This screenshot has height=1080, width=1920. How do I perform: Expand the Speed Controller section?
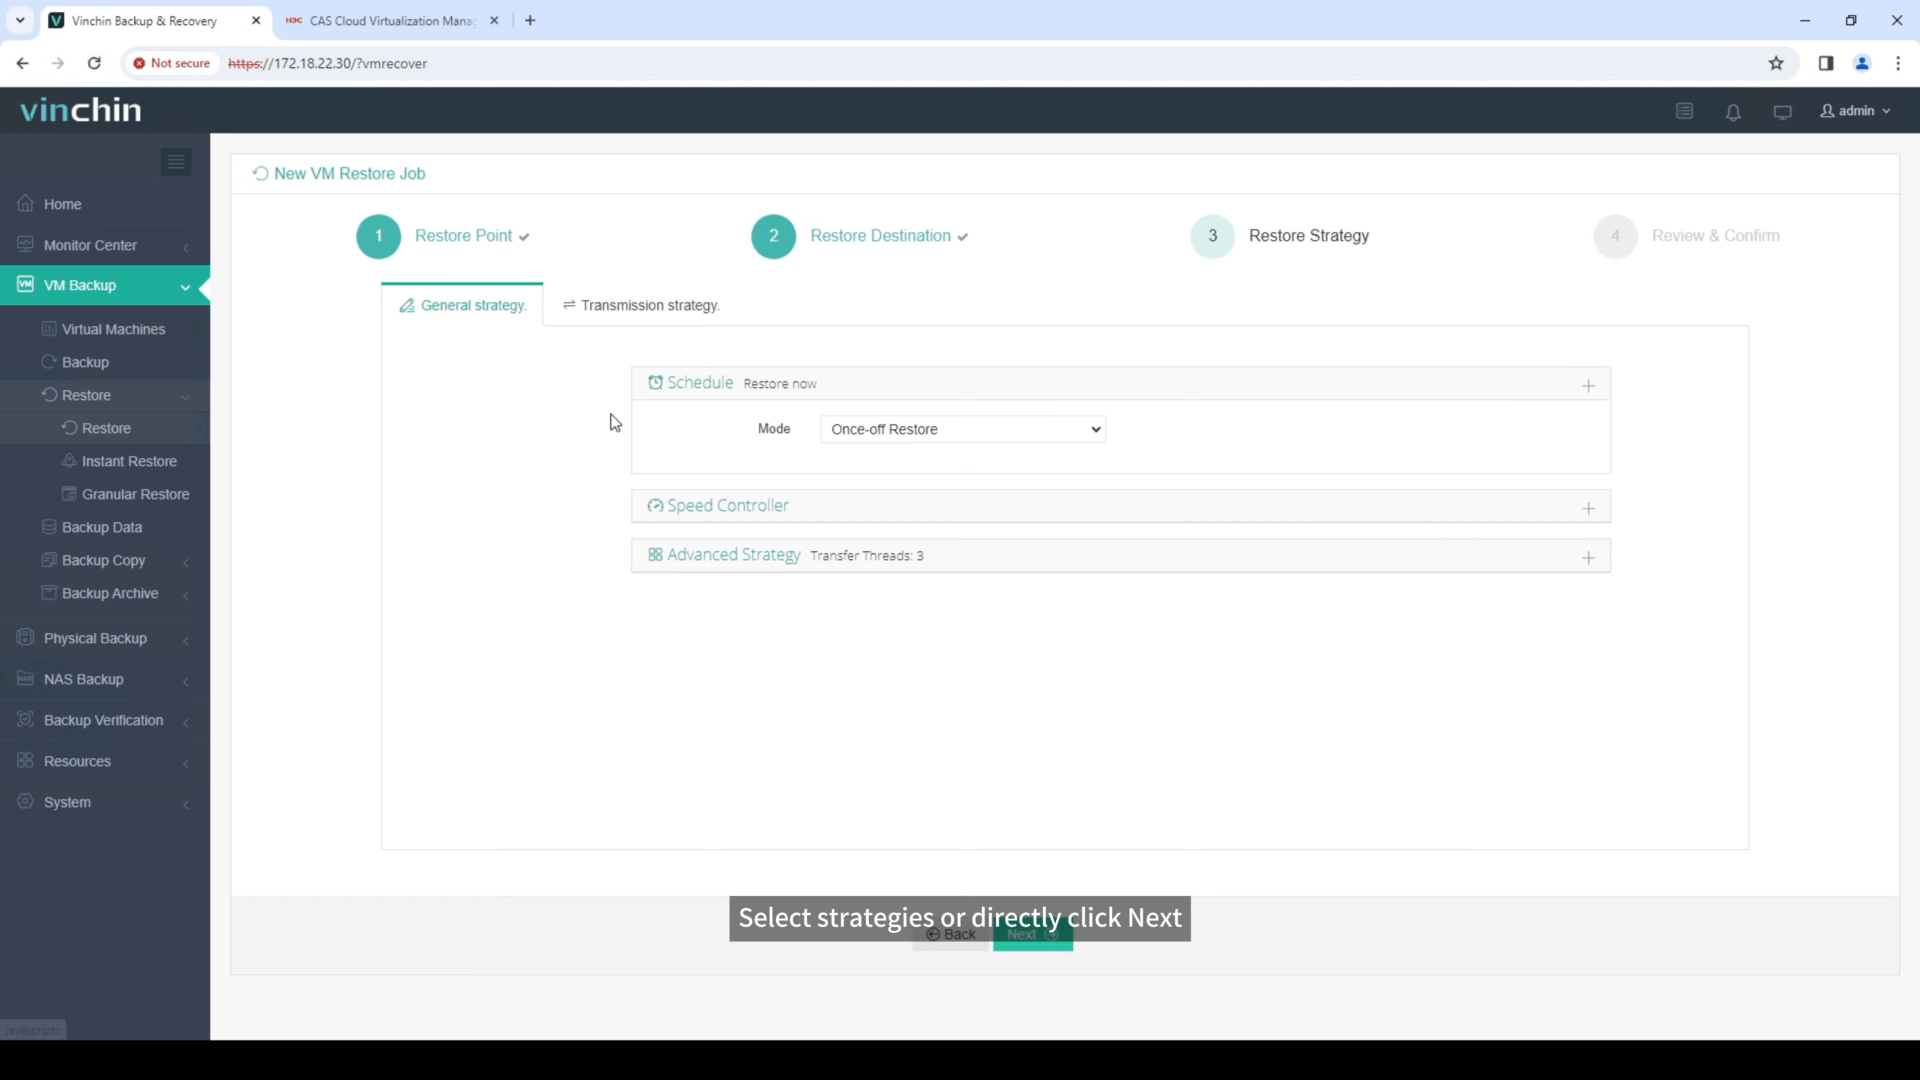[1588, 508]
